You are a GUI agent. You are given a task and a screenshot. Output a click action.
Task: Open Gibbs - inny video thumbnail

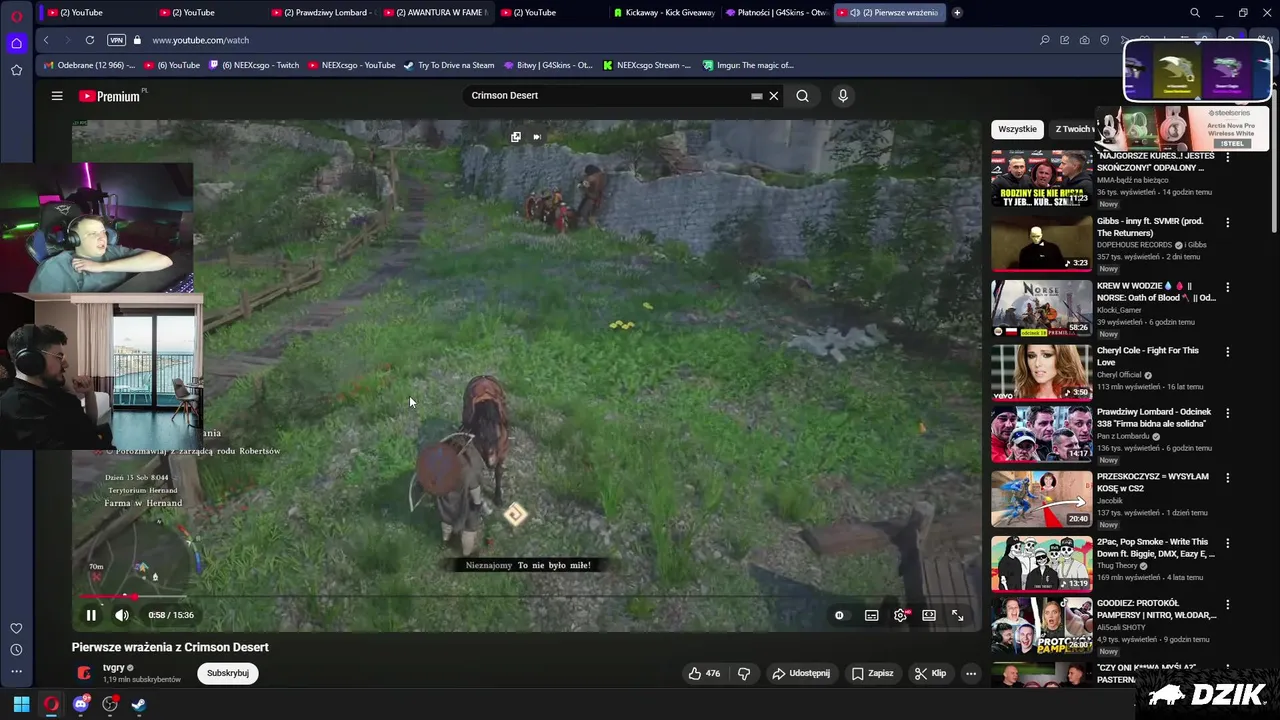tap(1041, 243)
